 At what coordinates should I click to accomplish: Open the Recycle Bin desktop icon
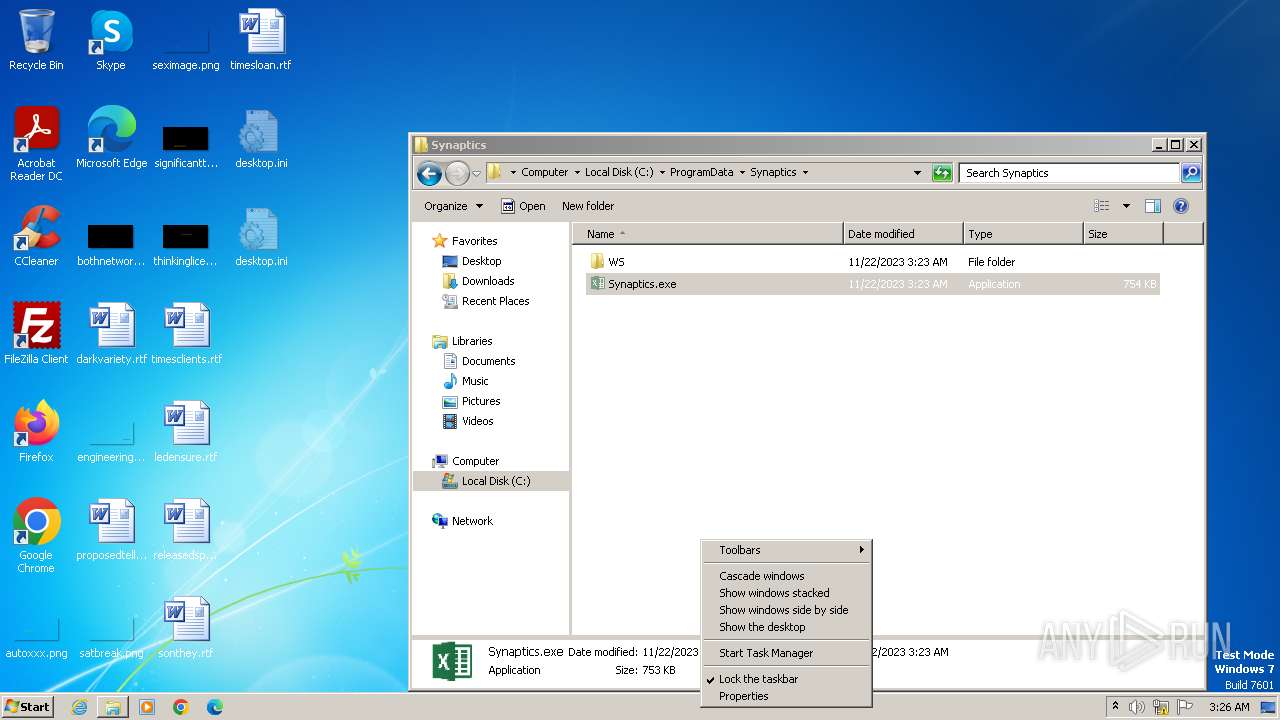(36, 40)
